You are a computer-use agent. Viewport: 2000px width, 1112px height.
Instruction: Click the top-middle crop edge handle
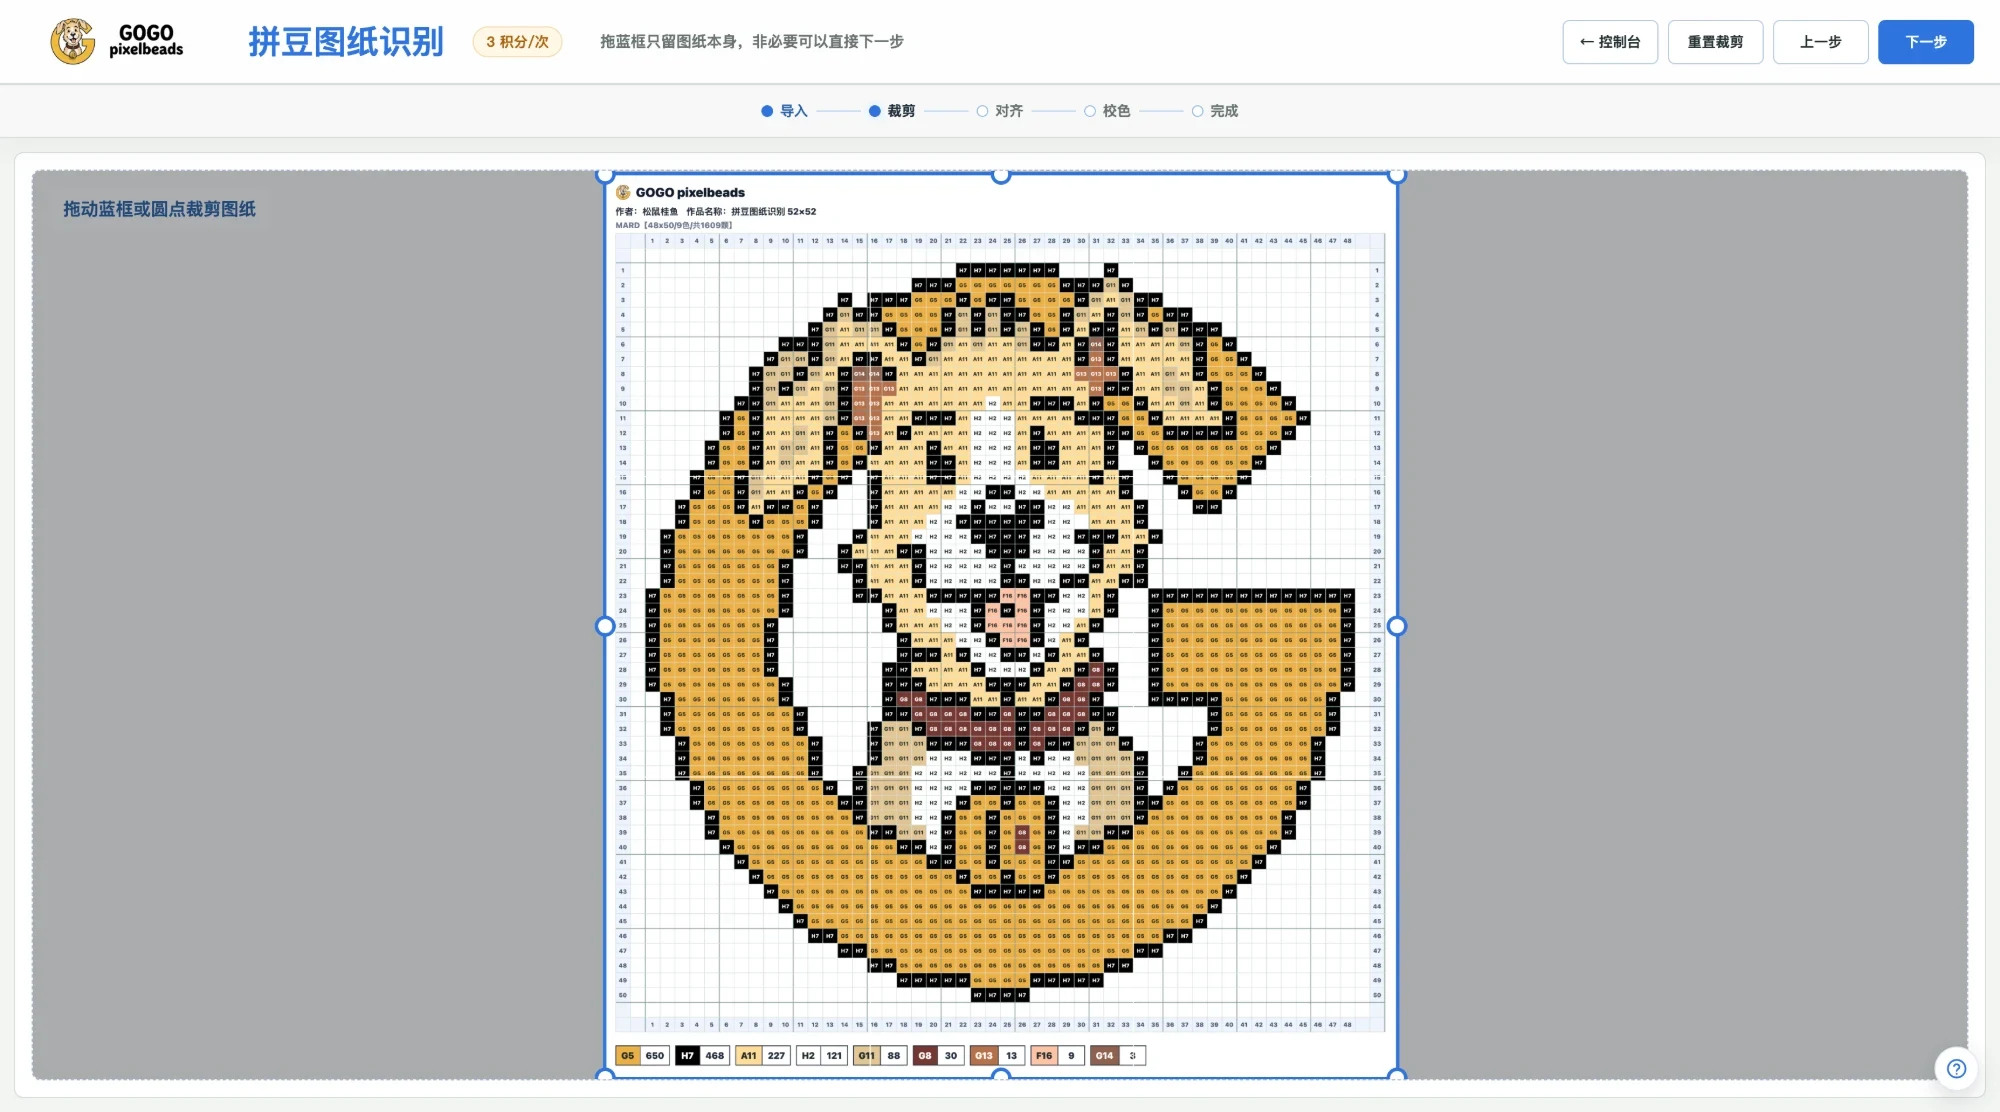tap(1001, 175)
